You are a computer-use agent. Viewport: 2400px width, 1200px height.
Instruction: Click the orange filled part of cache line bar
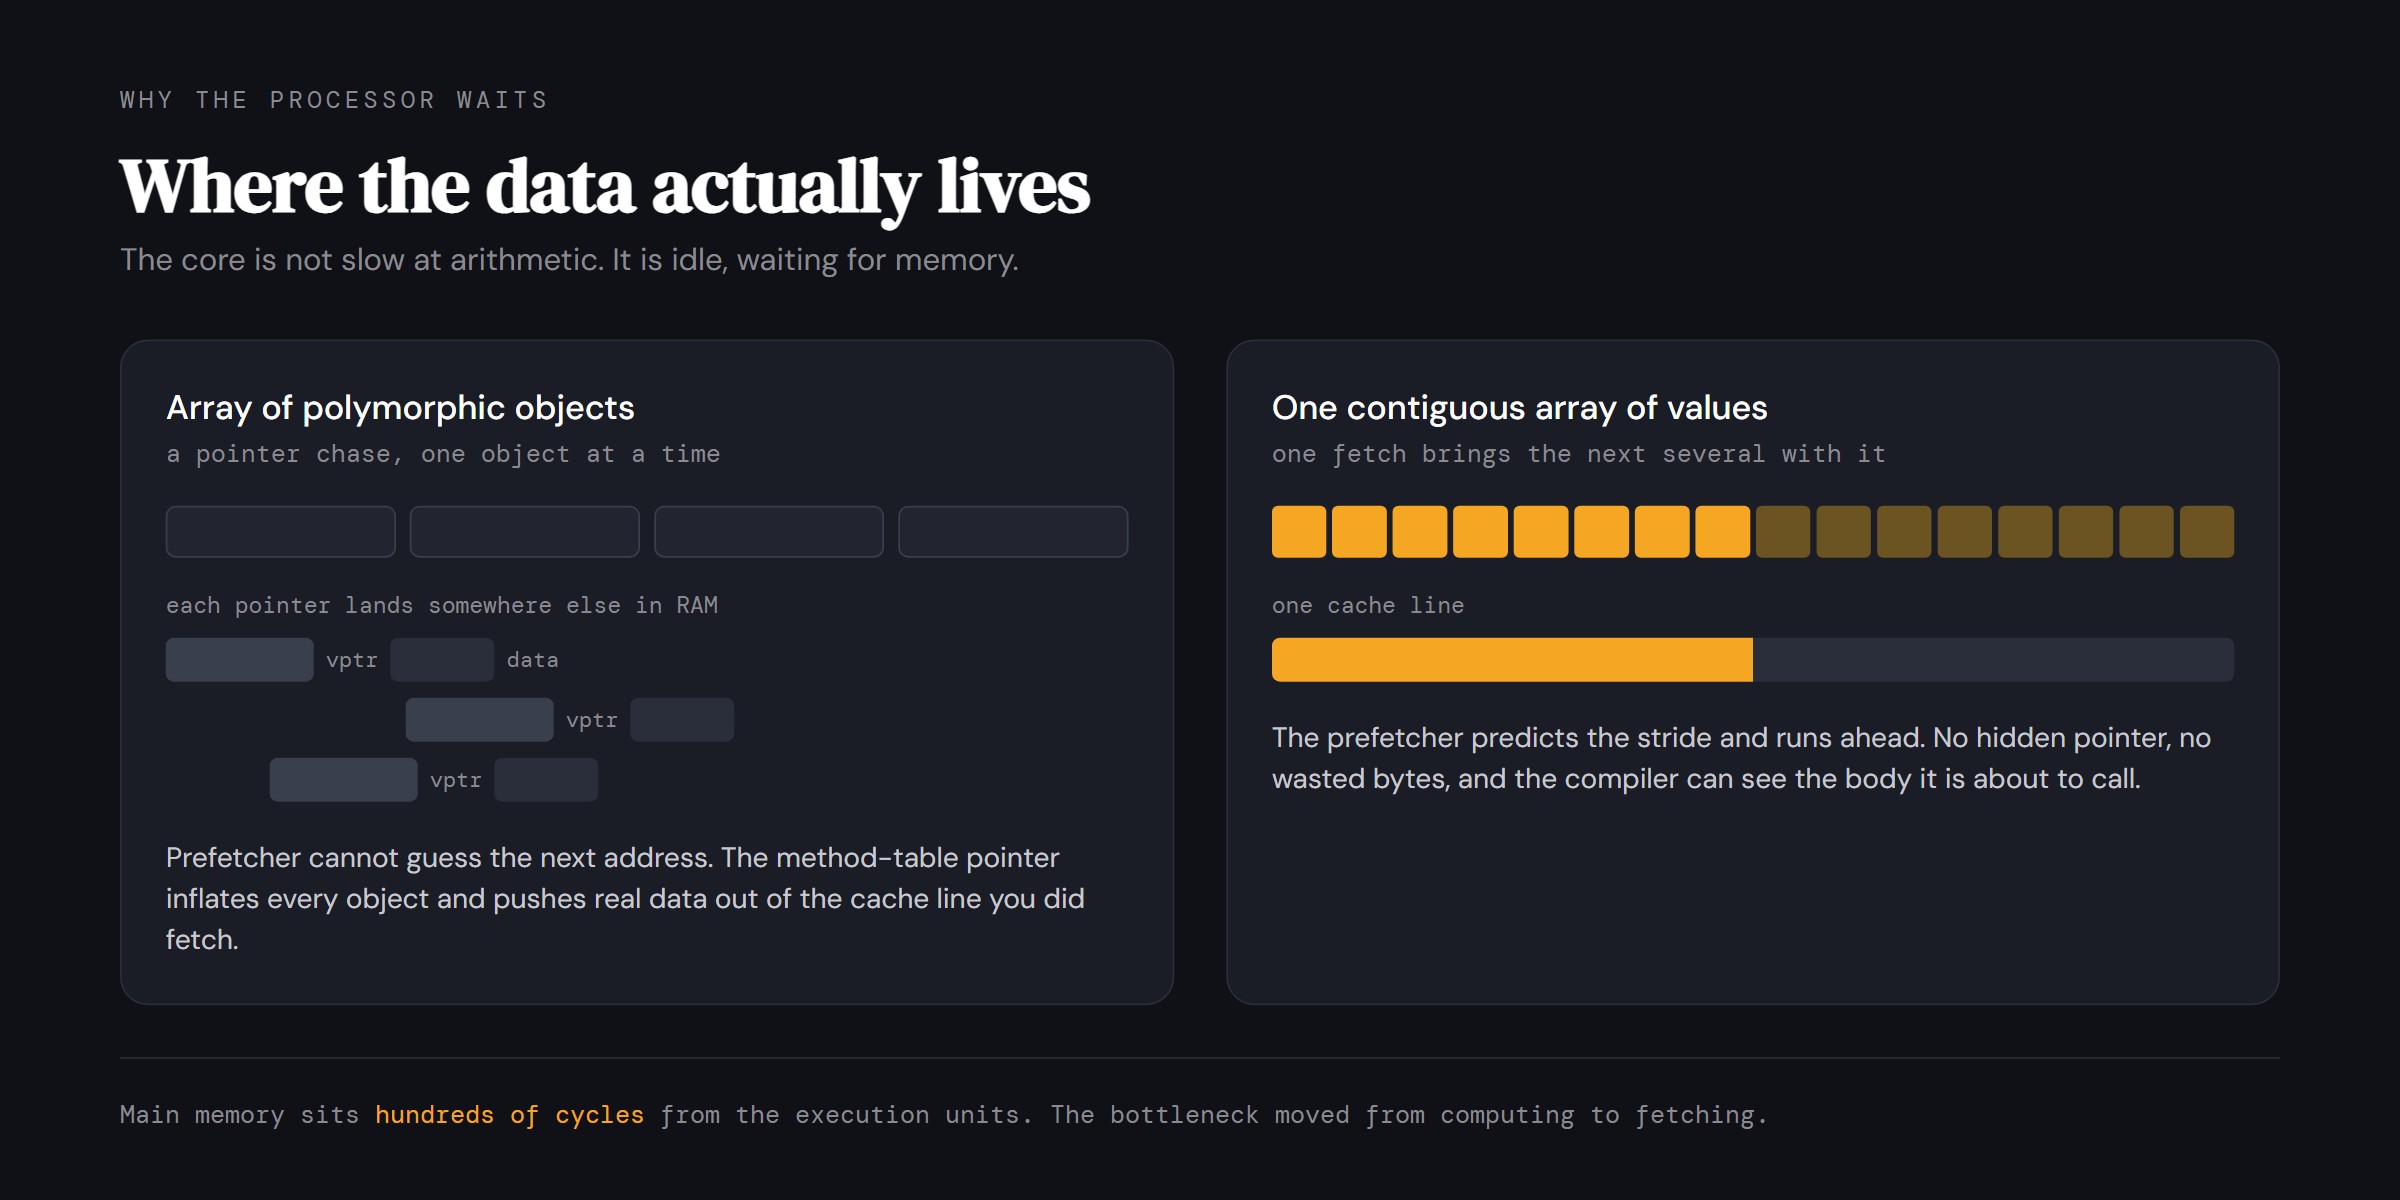pyautogui.click(x=1512, y=660)
